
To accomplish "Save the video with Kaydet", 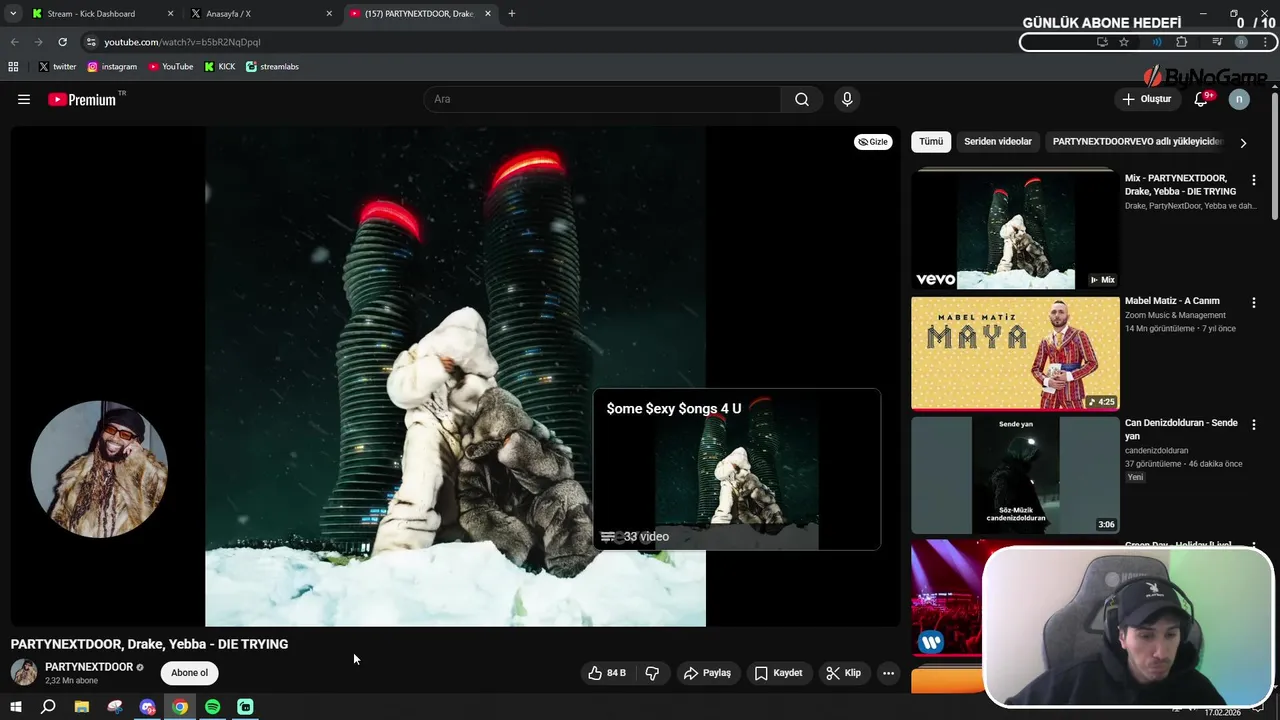I will [x=778, y=673].
